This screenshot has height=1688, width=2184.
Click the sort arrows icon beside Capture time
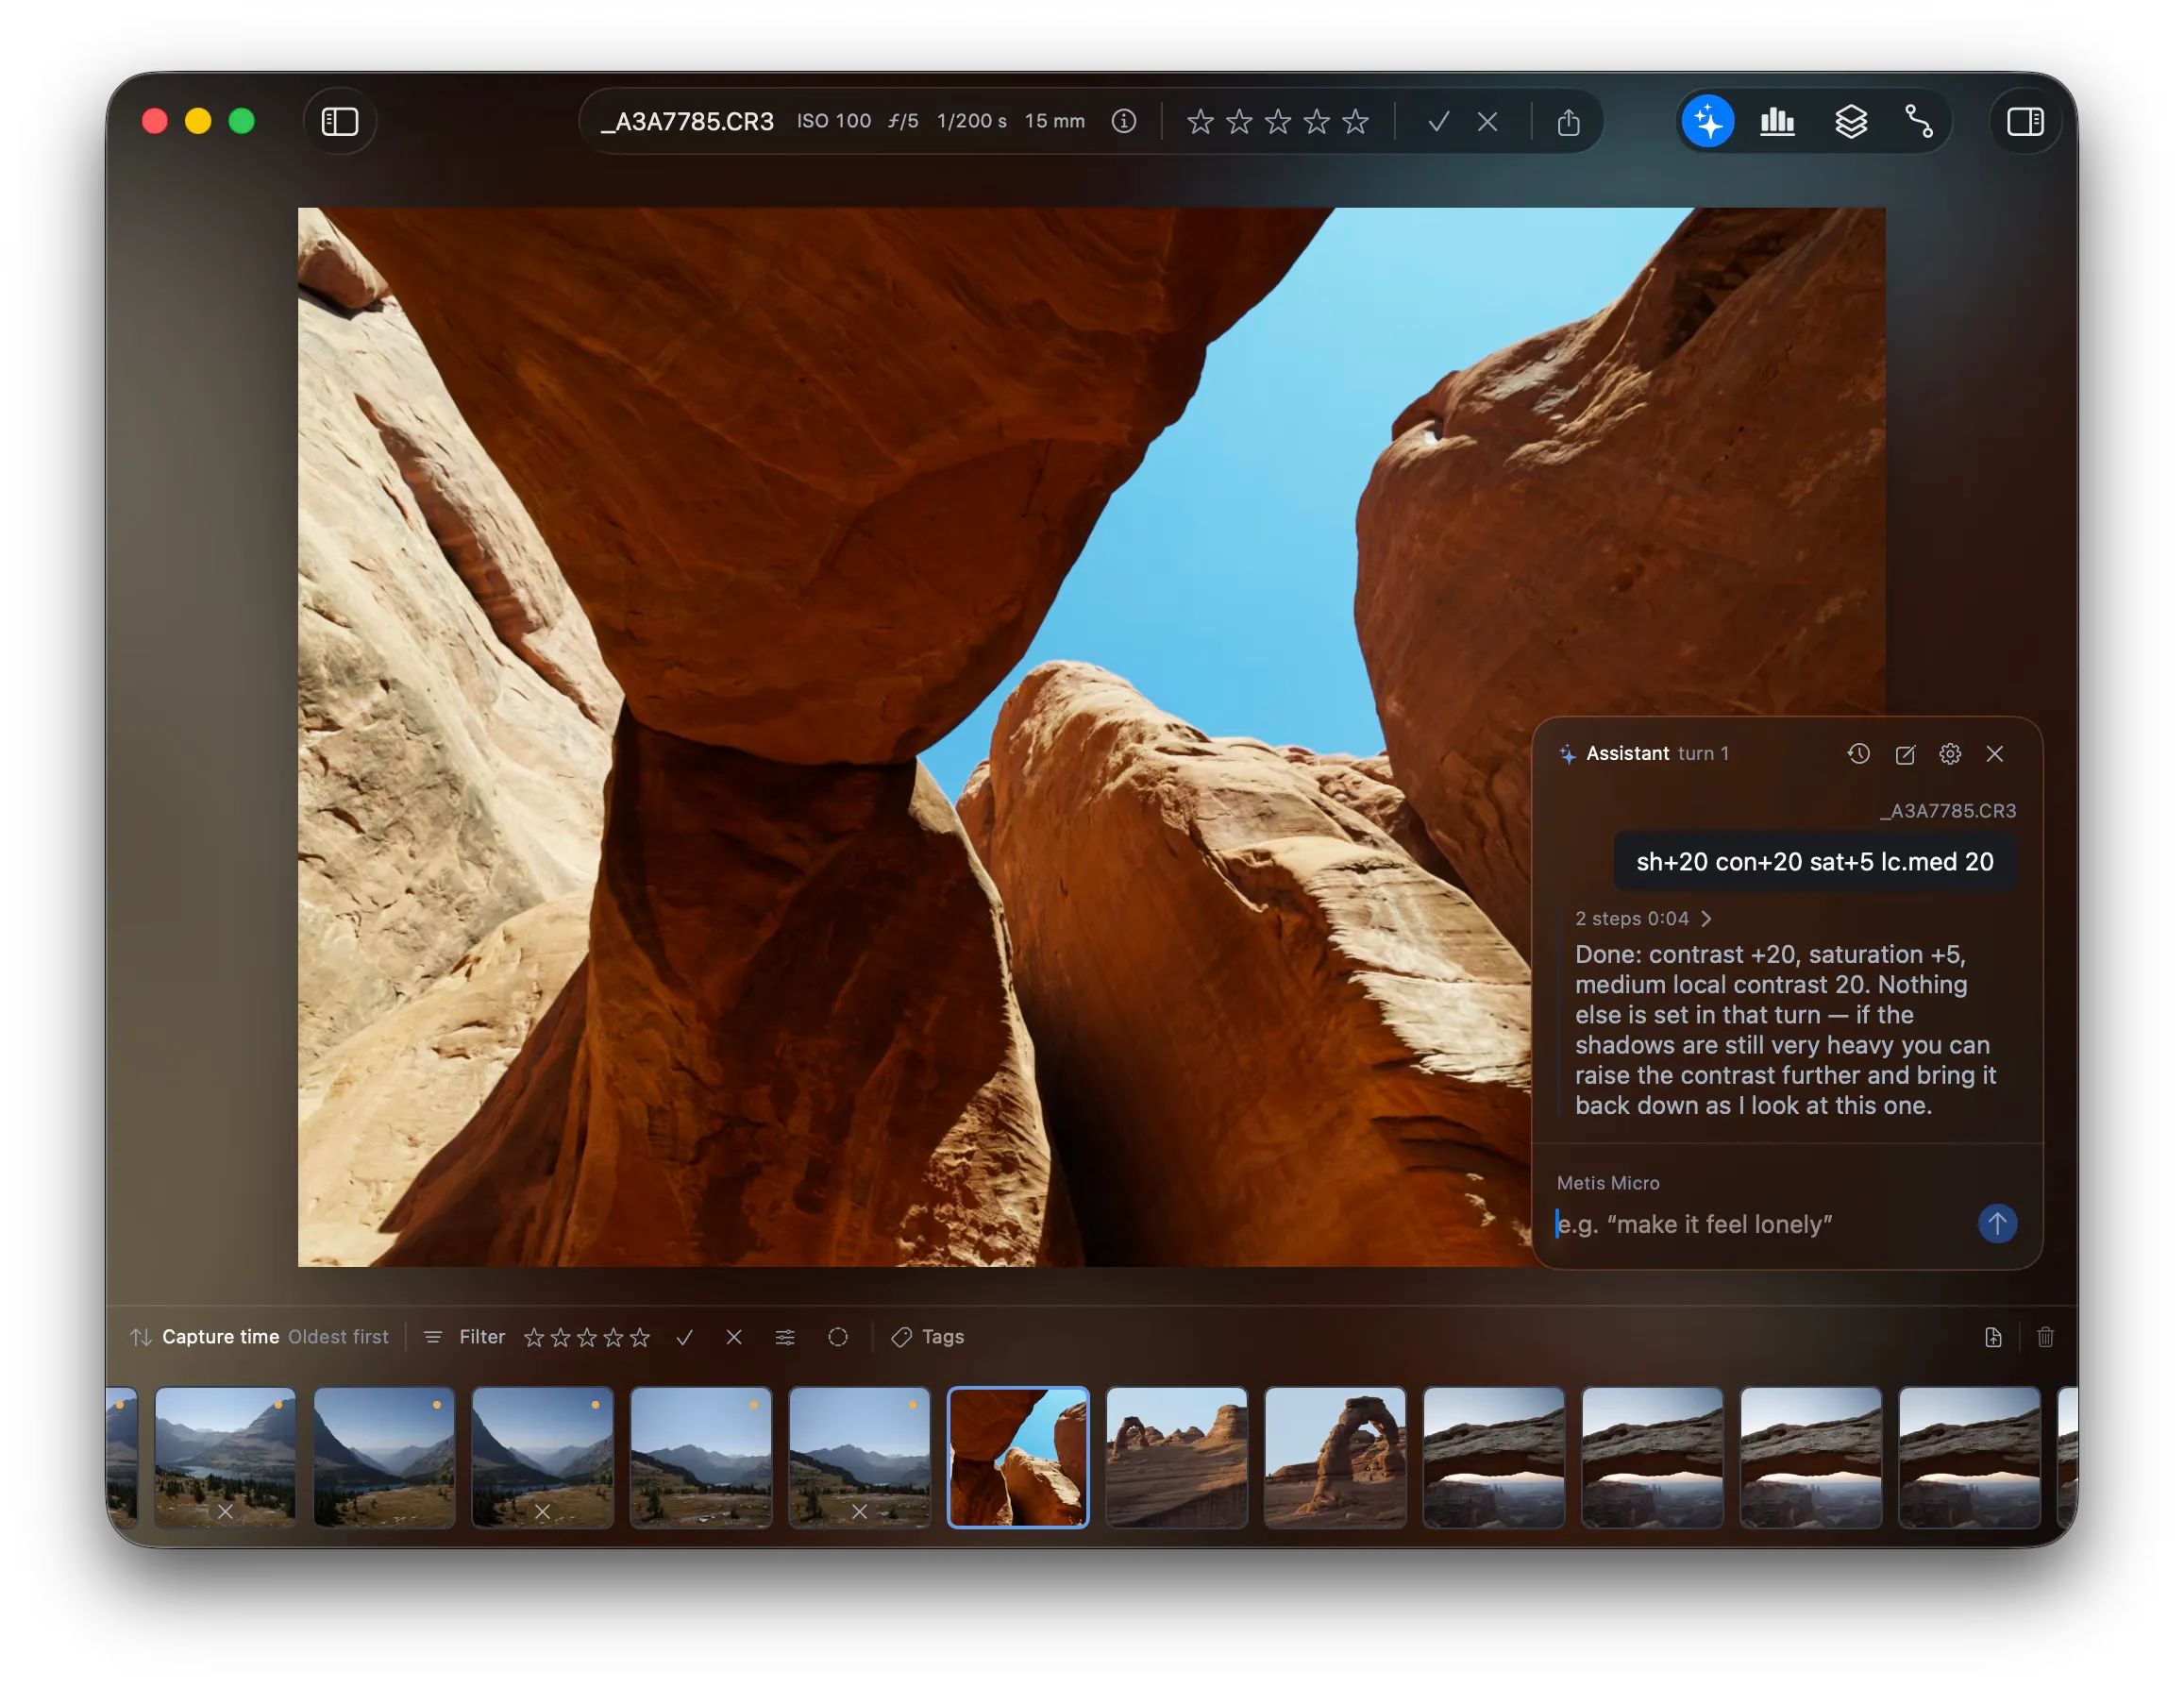pos(141,1337)
